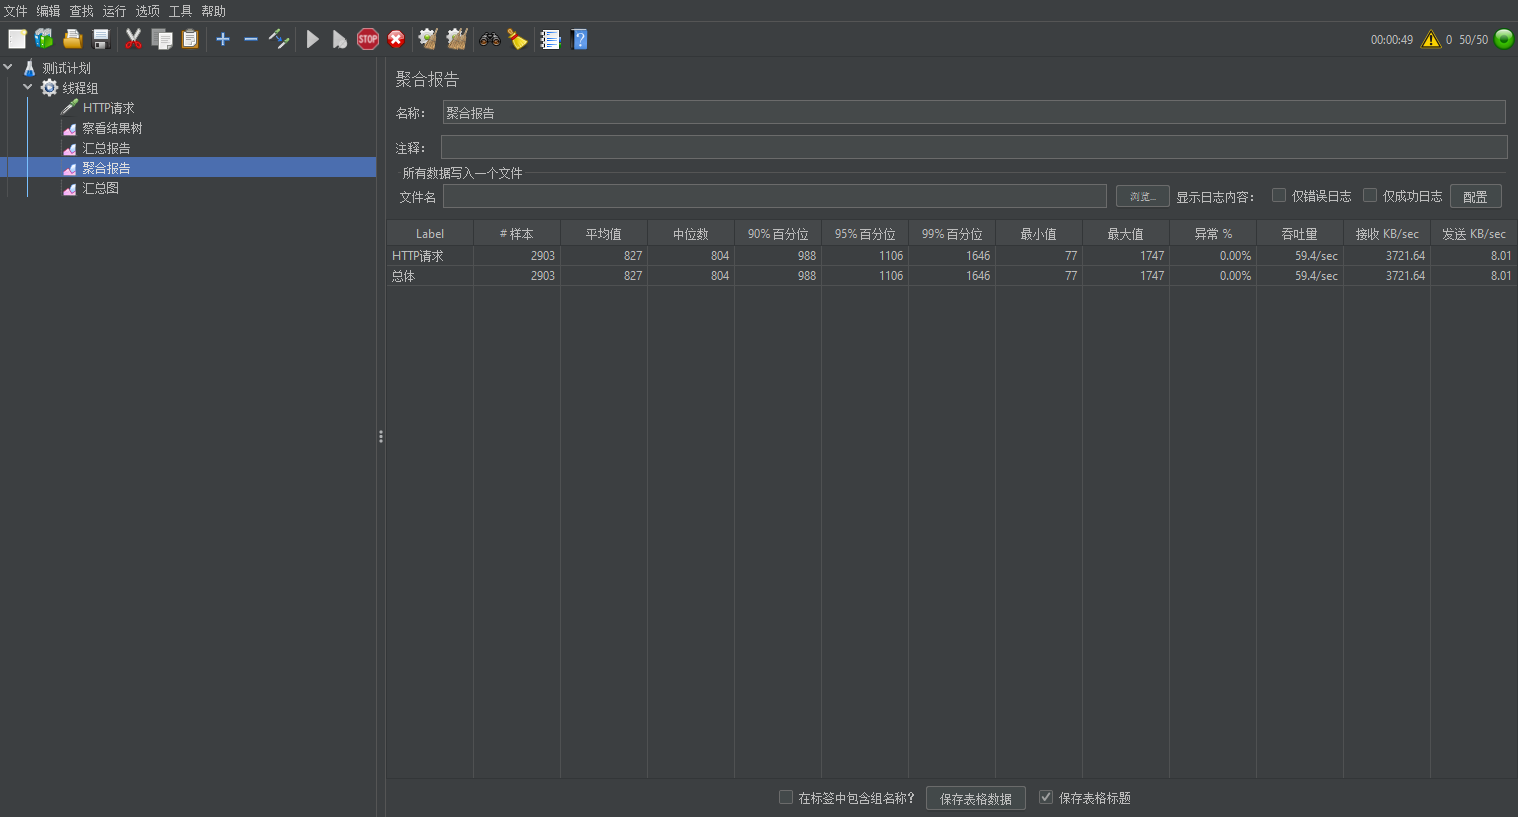1518x817 pixels.
Task: Select the 测试计划 tree node
Action: click(x=66, y=68)
